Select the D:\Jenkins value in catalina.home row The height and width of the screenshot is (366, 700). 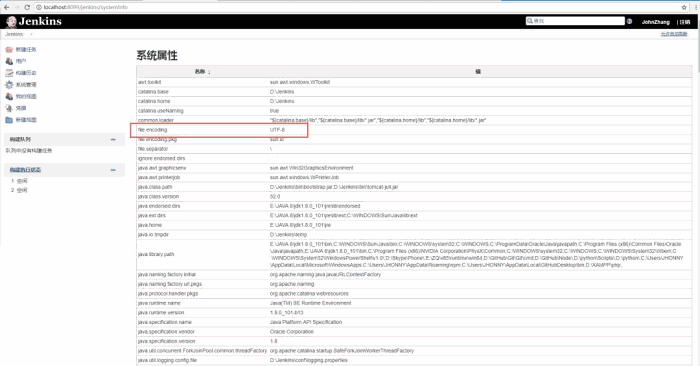(x=282, y=101)
